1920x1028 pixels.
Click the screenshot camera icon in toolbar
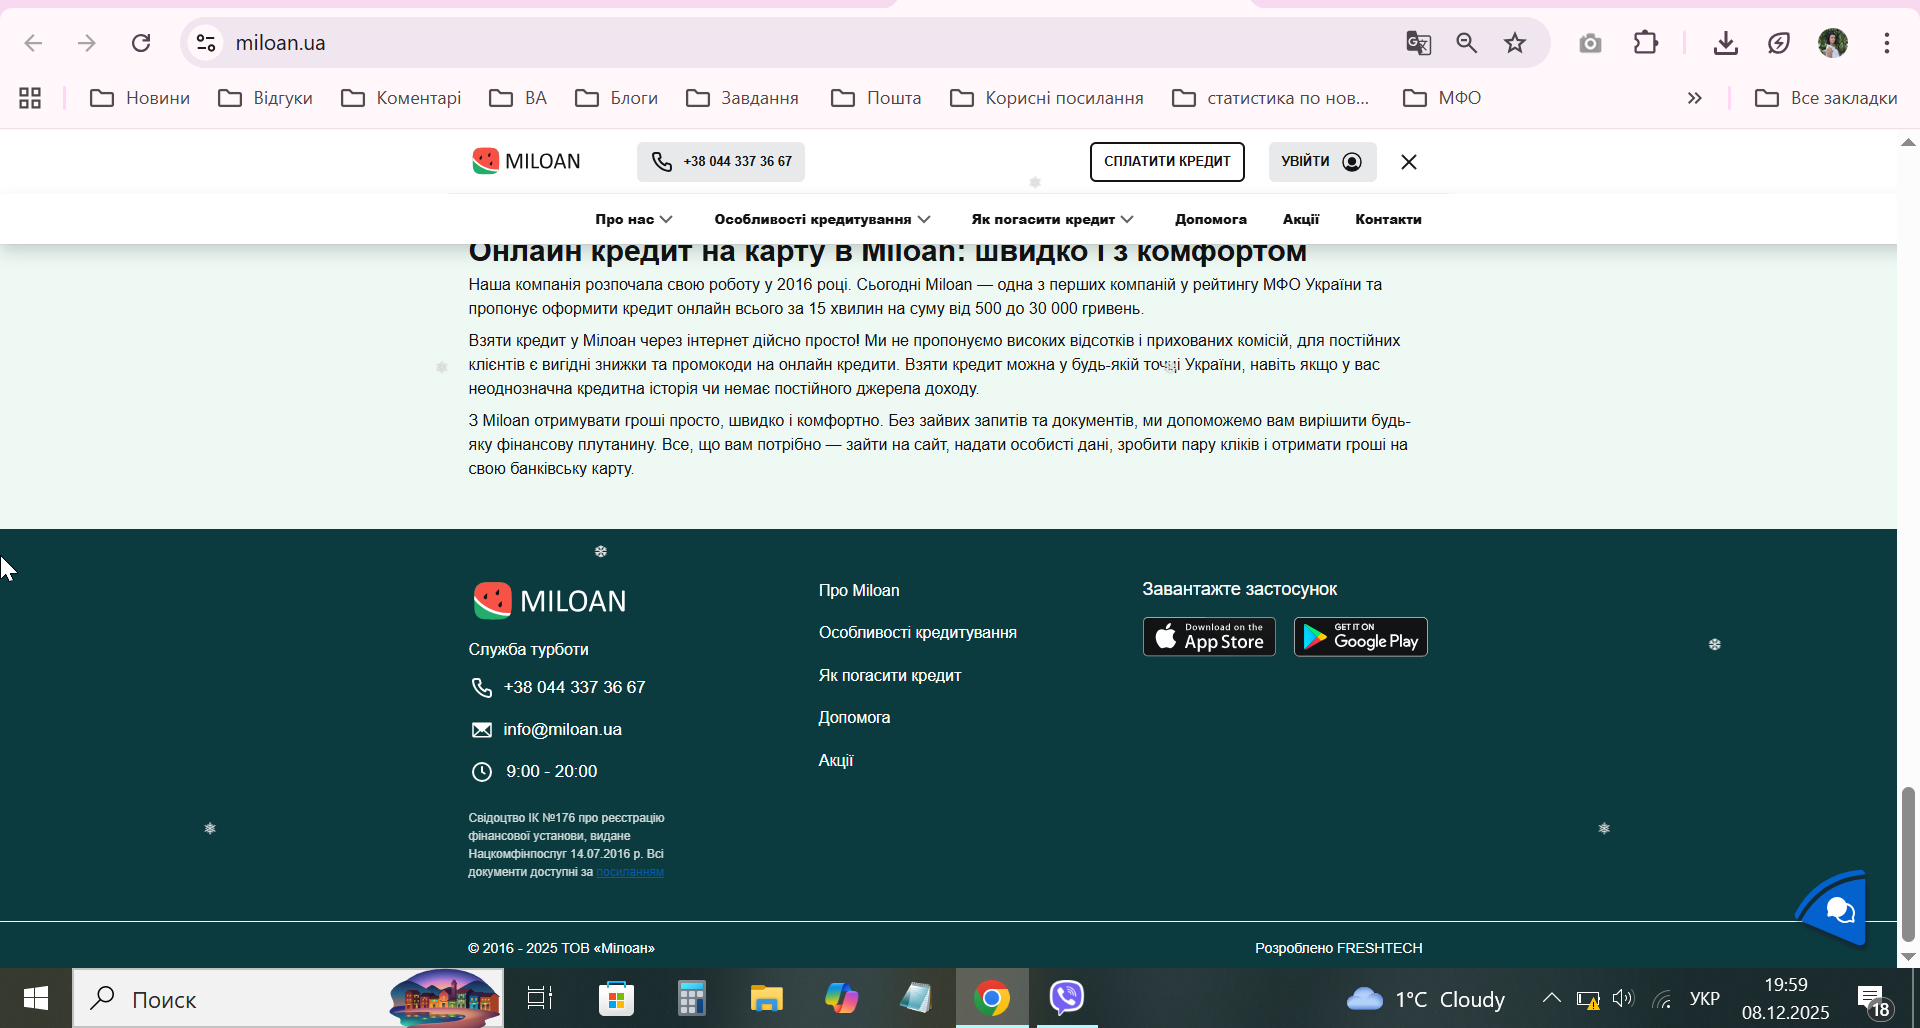1590,43
